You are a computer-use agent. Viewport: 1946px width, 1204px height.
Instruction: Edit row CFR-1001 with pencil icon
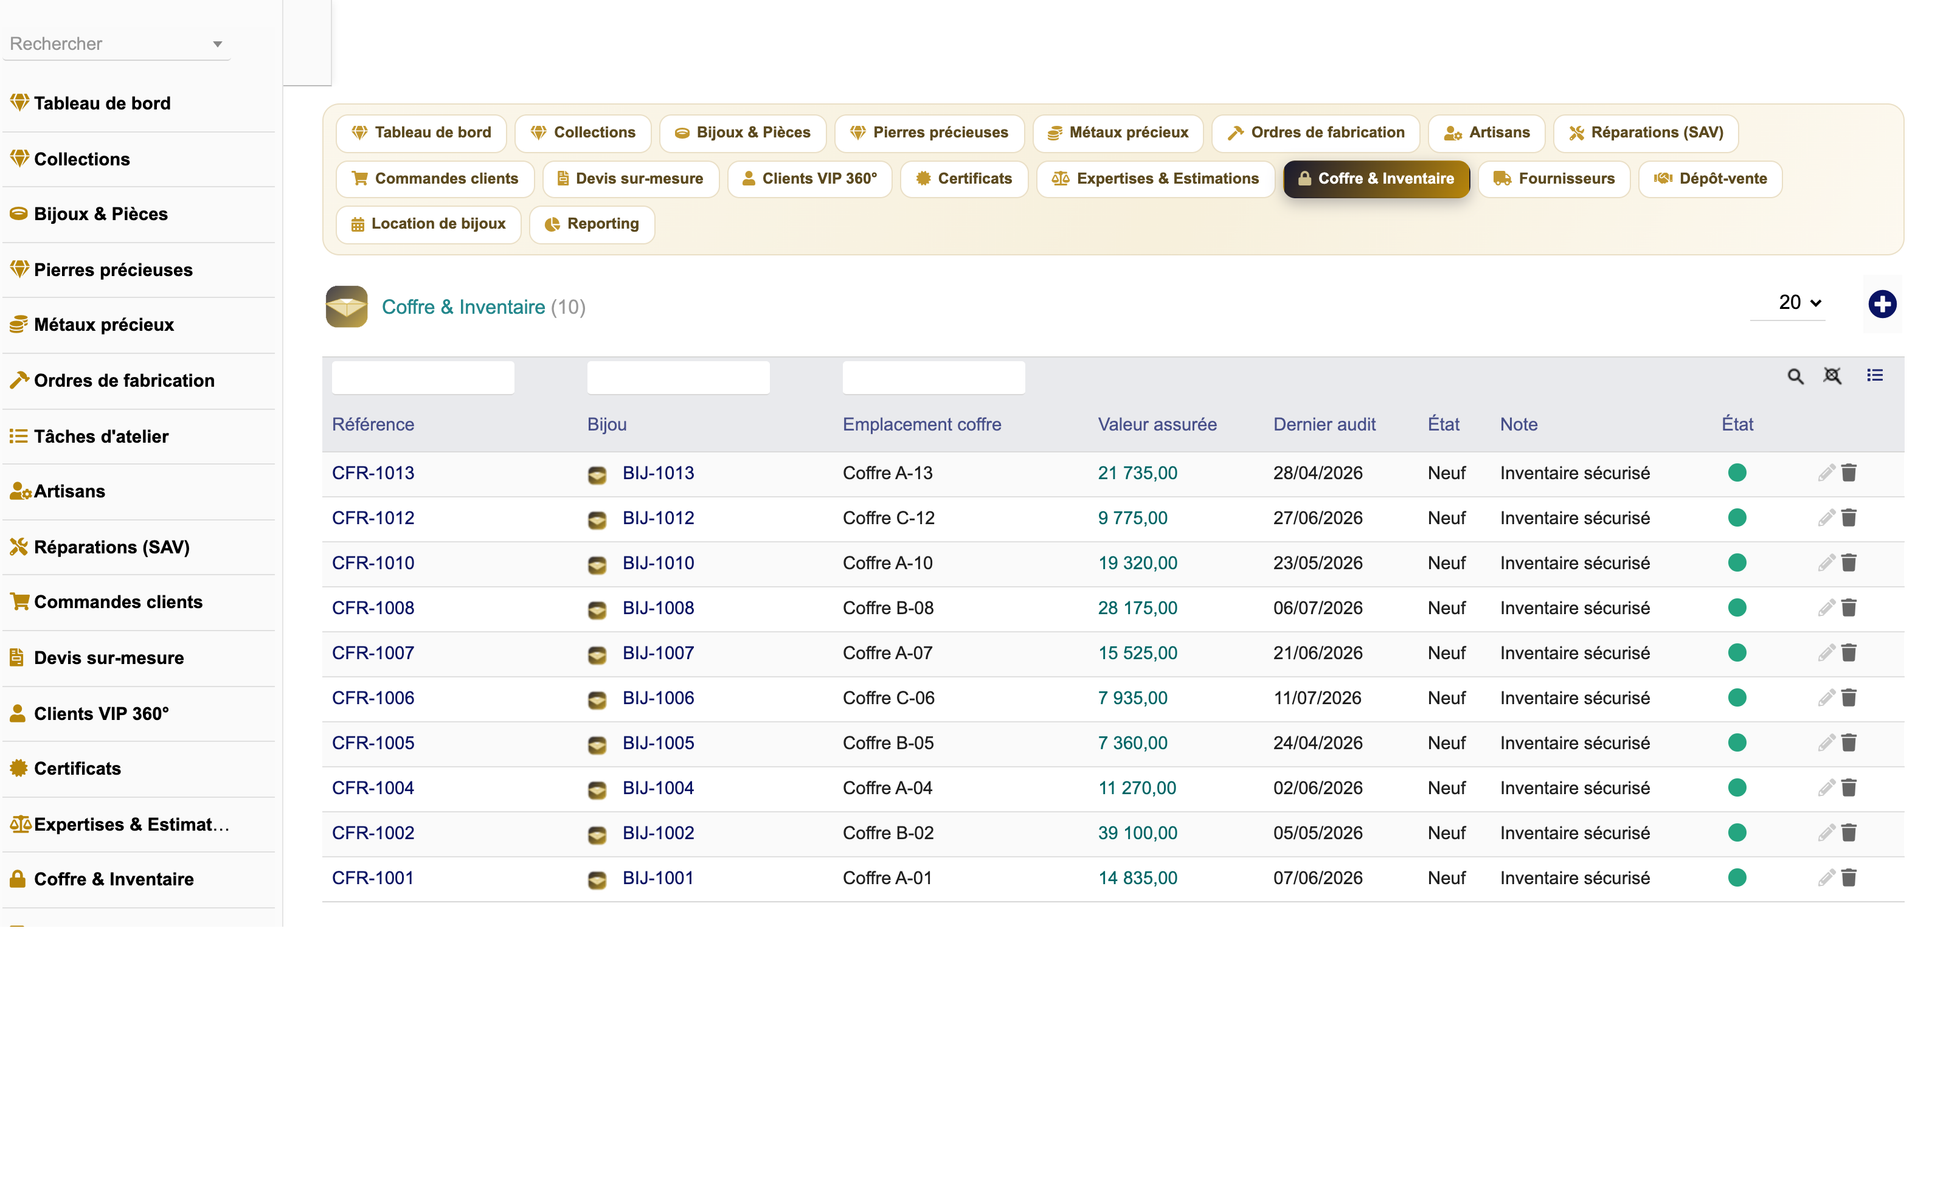pos(1826,878)
